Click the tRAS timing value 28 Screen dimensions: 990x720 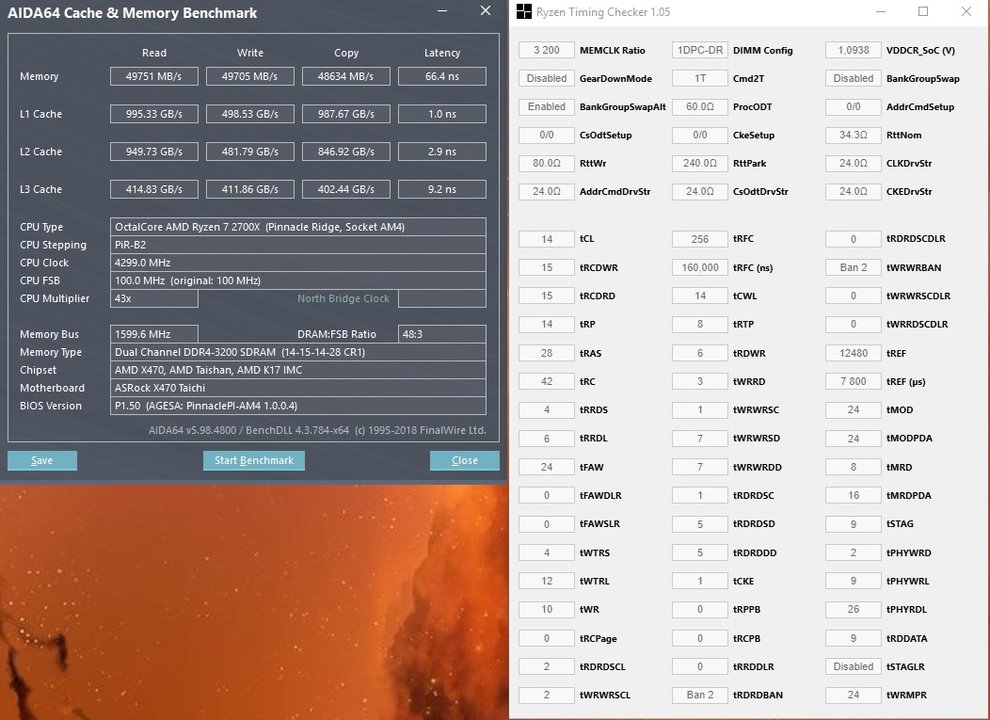[547, 353]
